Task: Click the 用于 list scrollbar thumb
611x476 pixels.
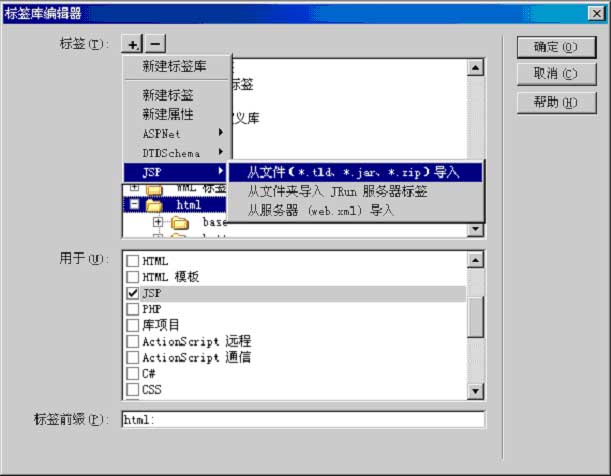Action: coord(475,317)
